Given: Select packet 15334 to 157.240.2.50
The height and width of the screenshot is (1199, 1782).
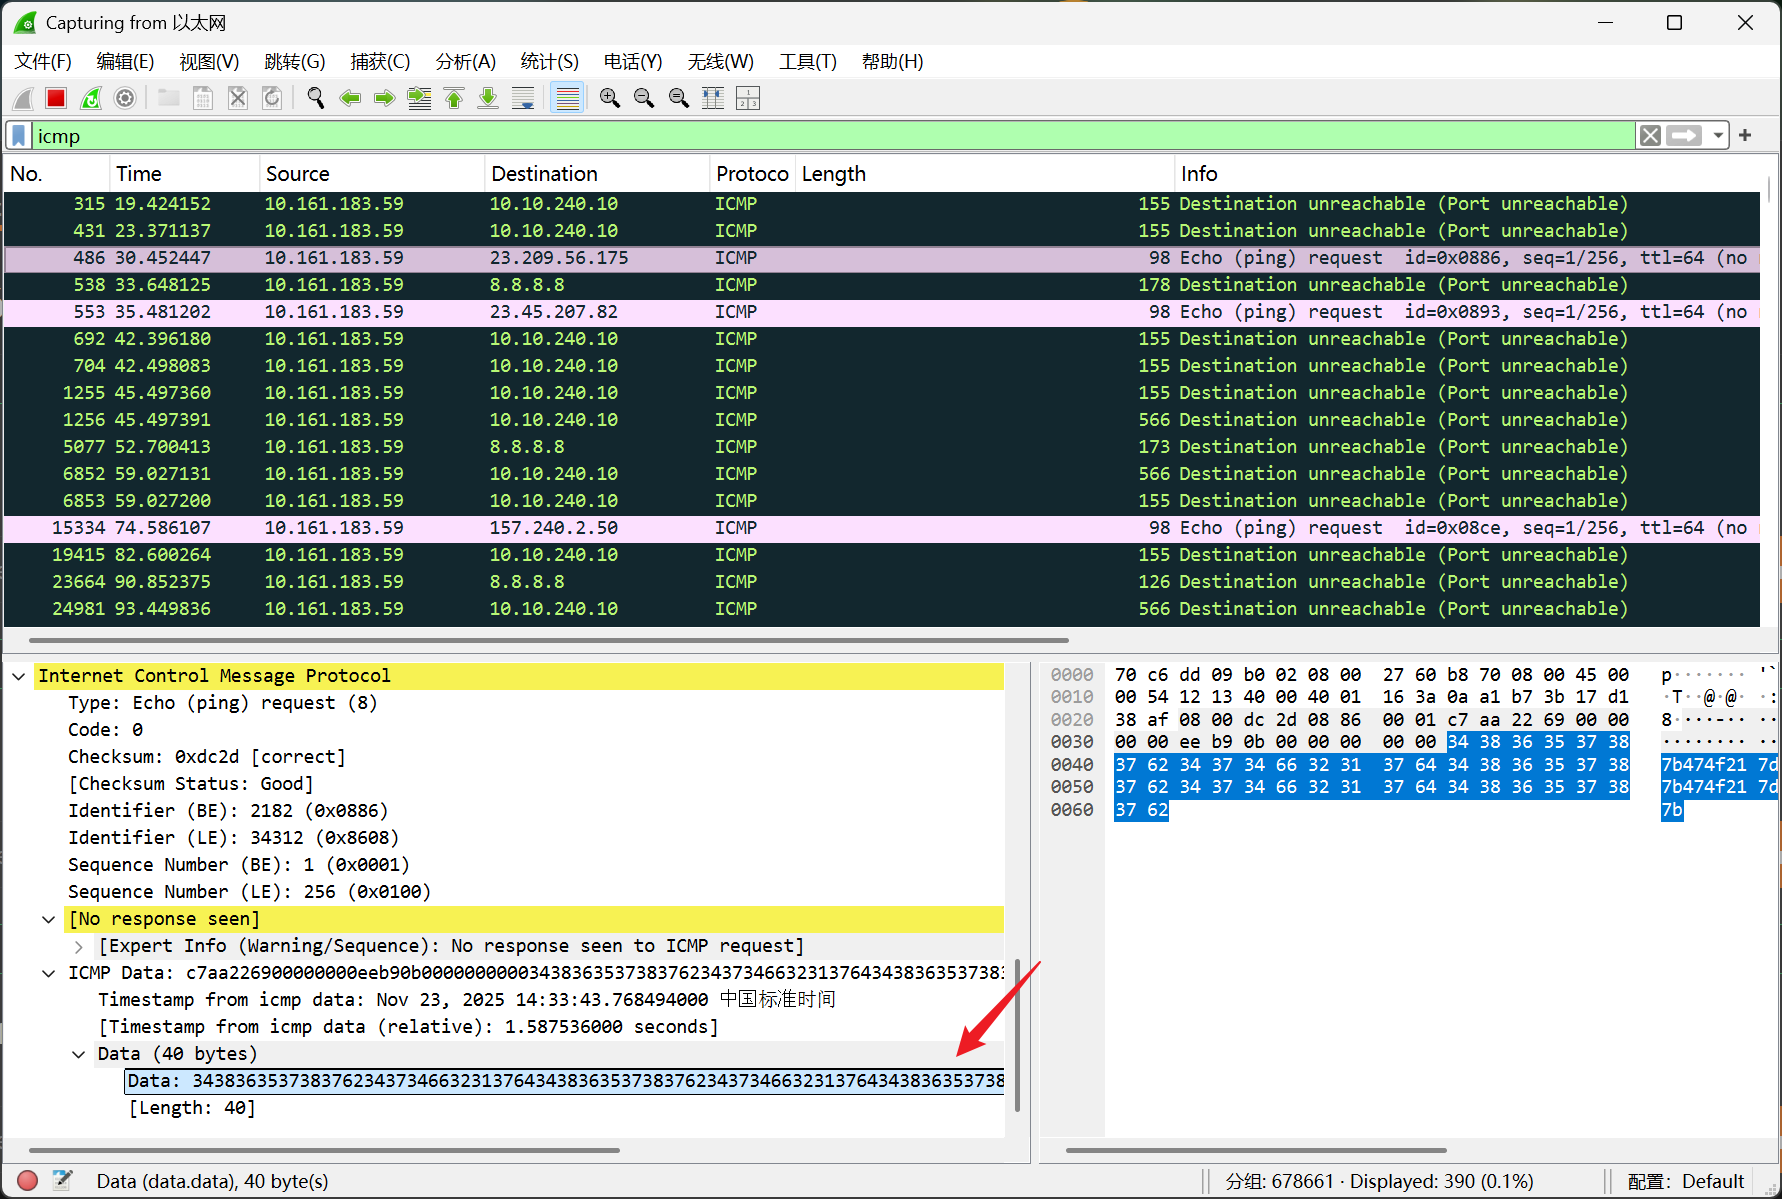Looking at the screenshot, I should [553, 528].
